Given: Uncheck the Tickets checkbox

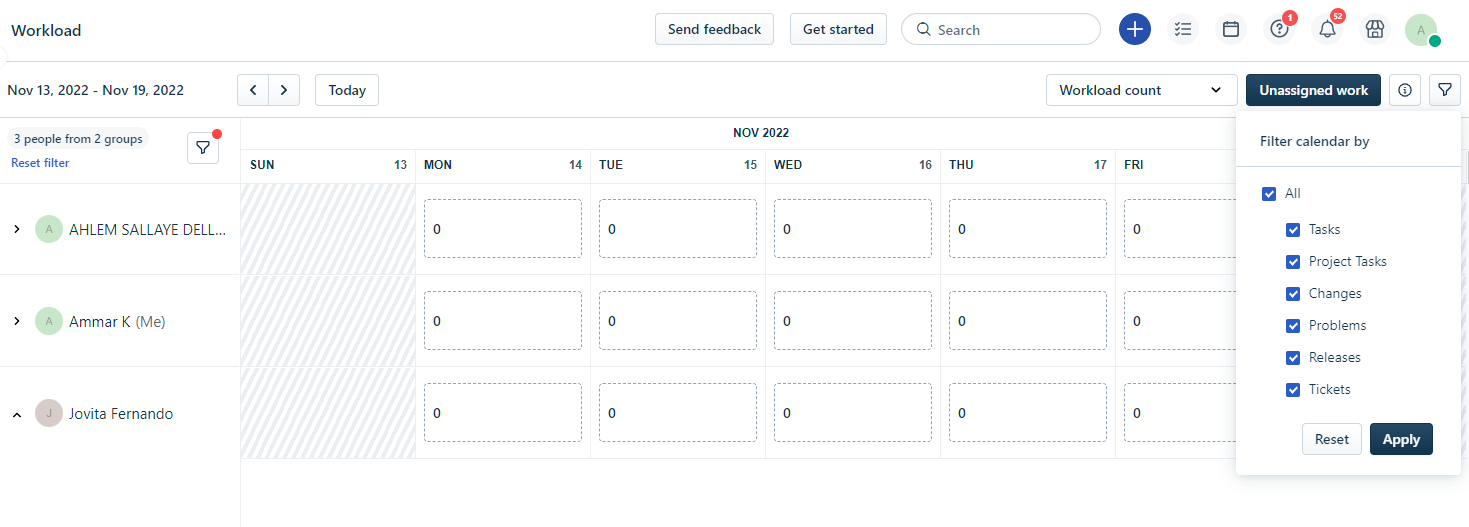Looking at the screenshot, I should 1294,390.
